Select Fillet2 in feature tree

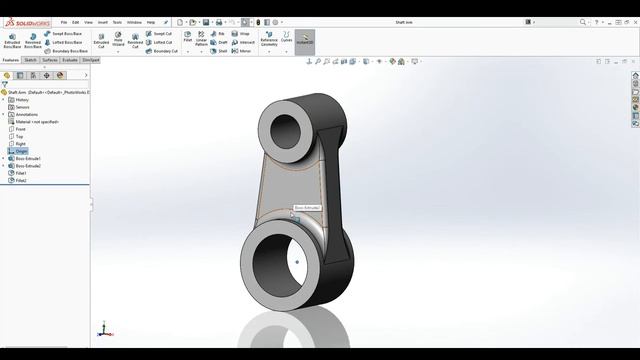[x=18, y=180]
